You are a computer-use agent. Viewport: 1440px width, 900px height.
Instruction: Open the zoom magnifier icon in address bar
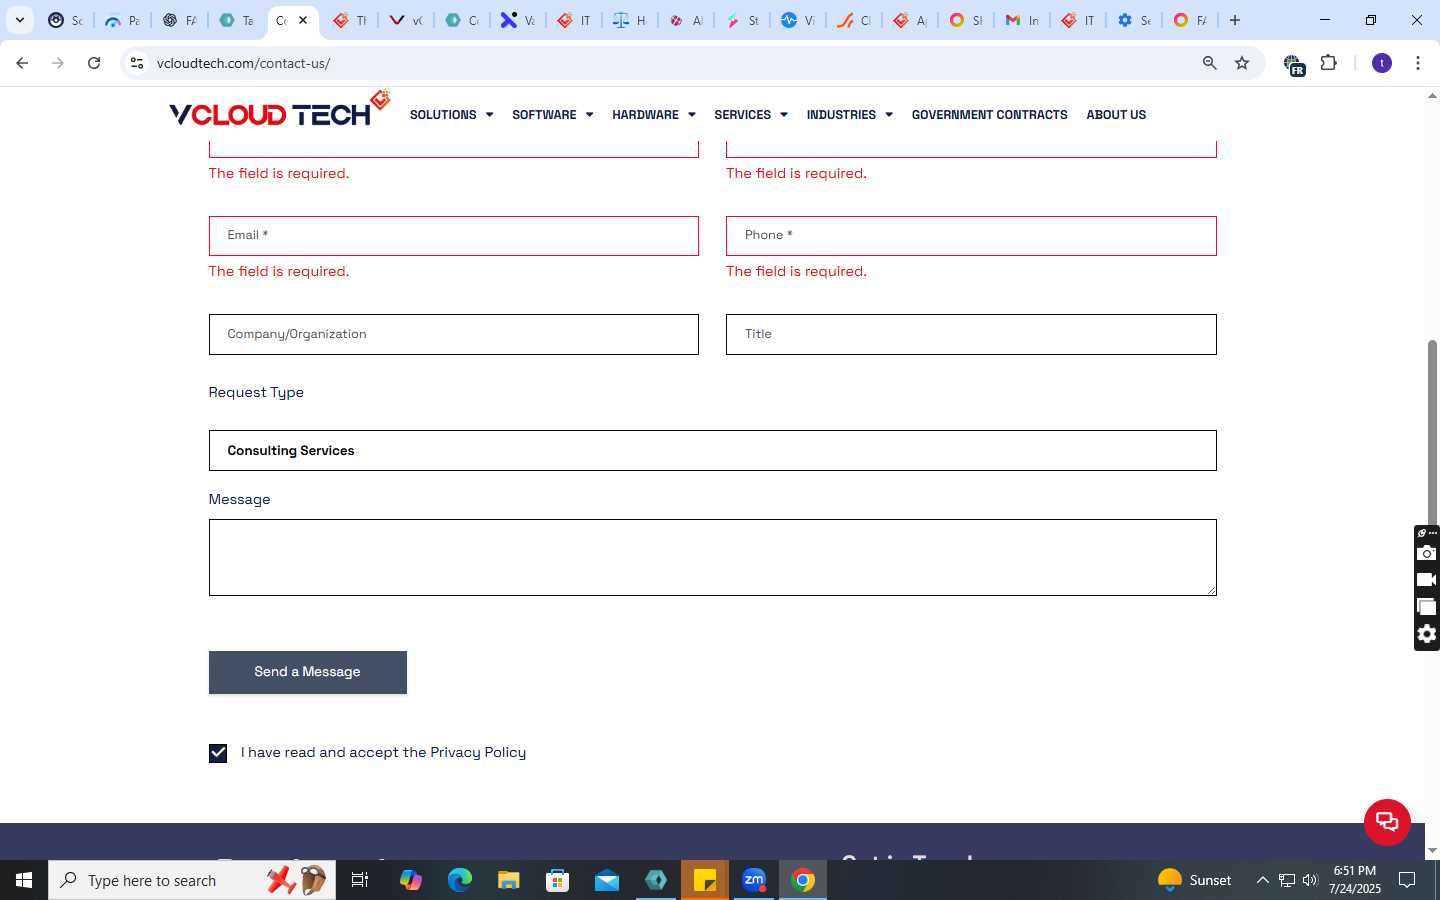pyautogui.click(x=1209, y=63)
